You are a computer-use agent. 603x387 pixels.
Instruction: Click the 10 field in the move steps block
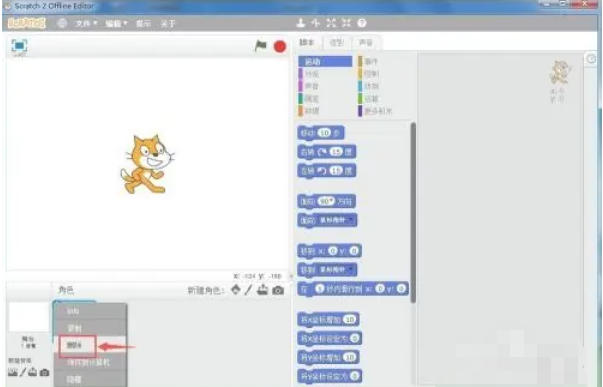[324, 133]
